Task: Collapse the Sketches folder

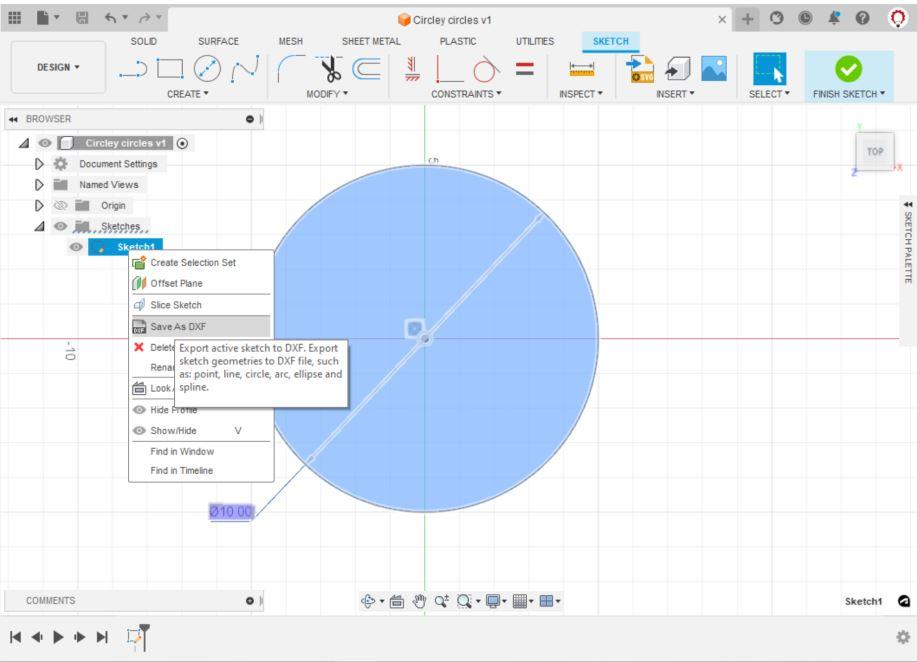Action: tap(39, 226)
